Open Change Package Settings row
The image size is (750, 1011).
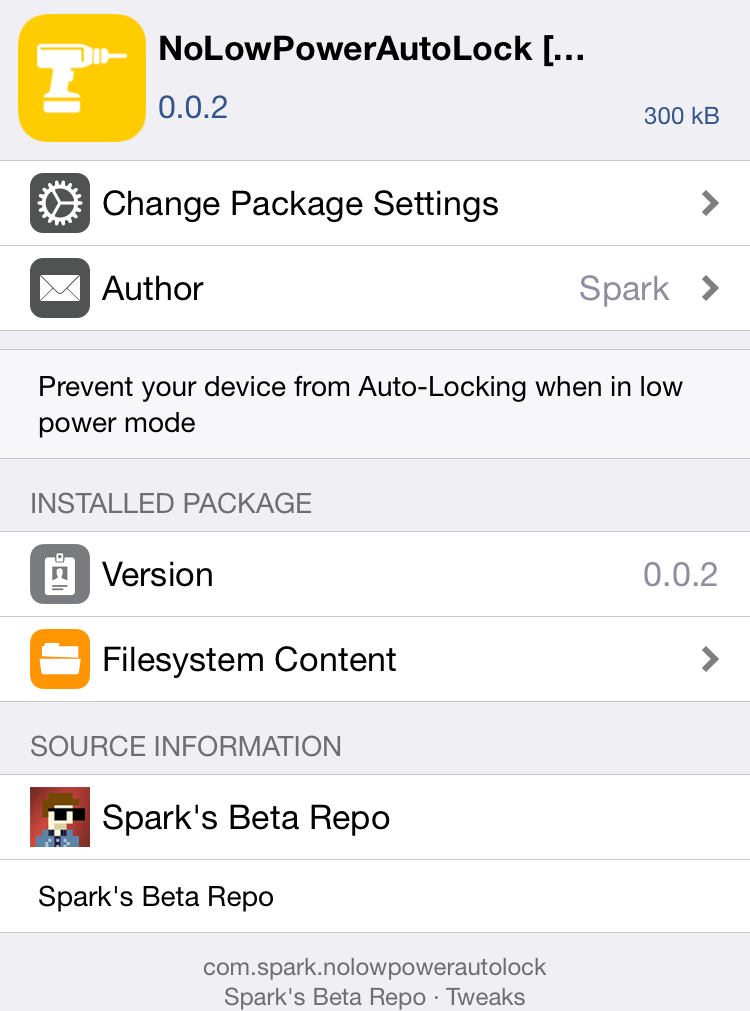point(300,203)
